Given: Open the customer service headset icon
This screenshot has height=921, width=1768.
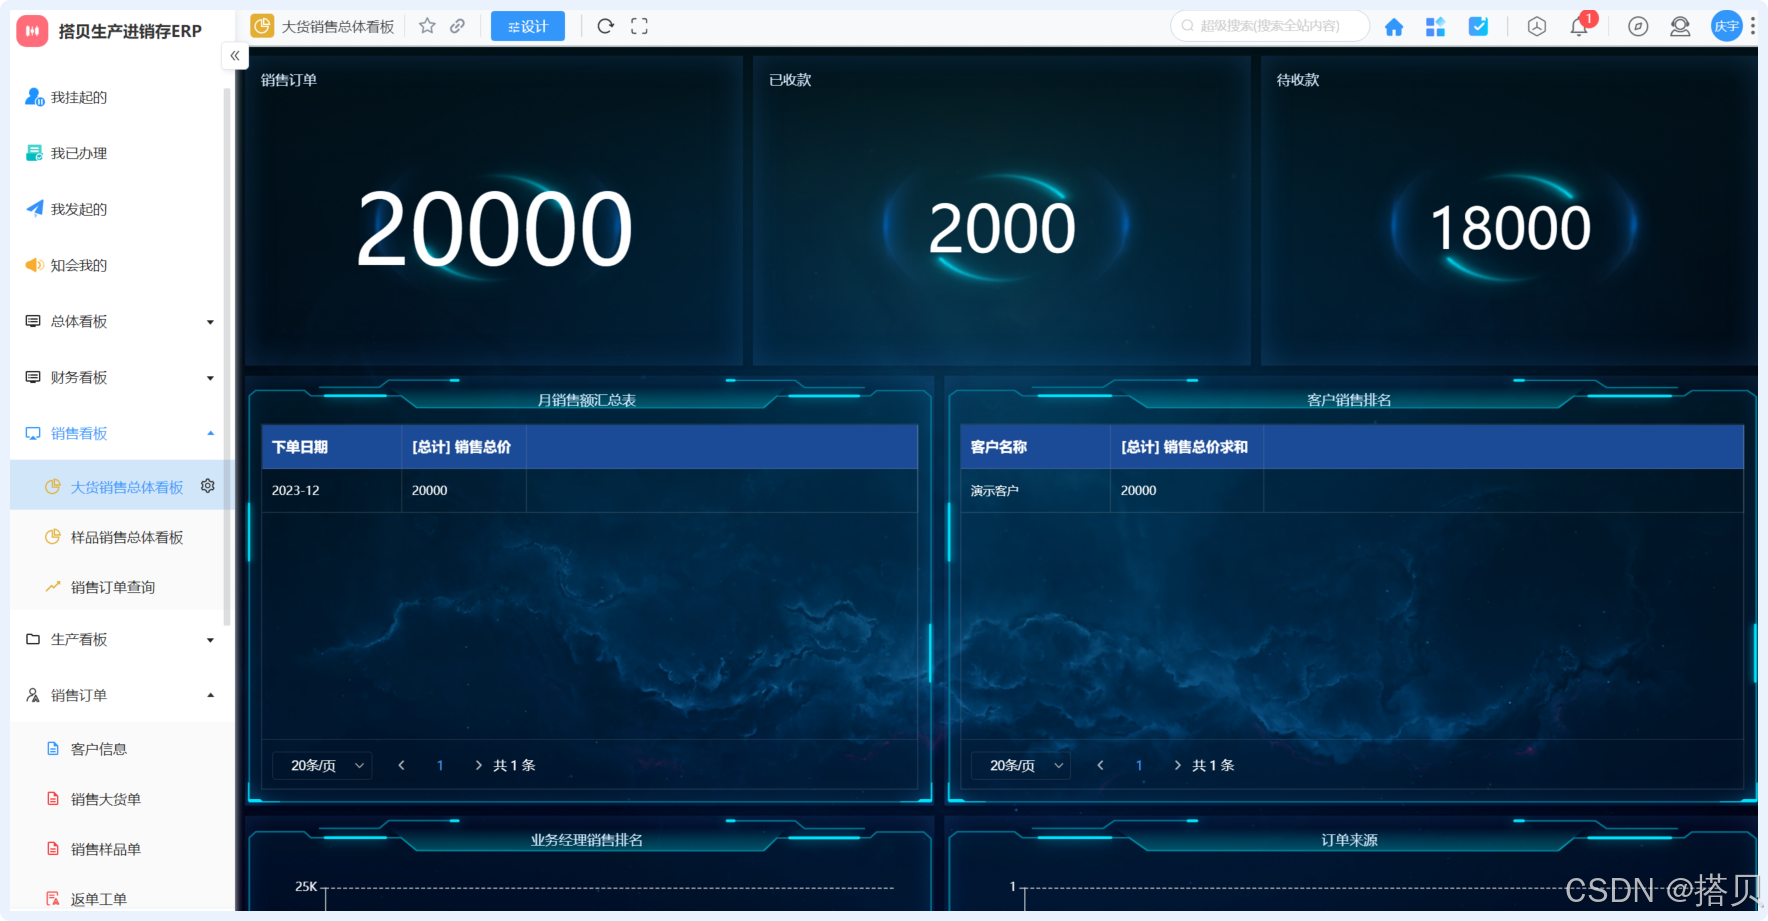Looking at the screenshot, I should 1680,27.
